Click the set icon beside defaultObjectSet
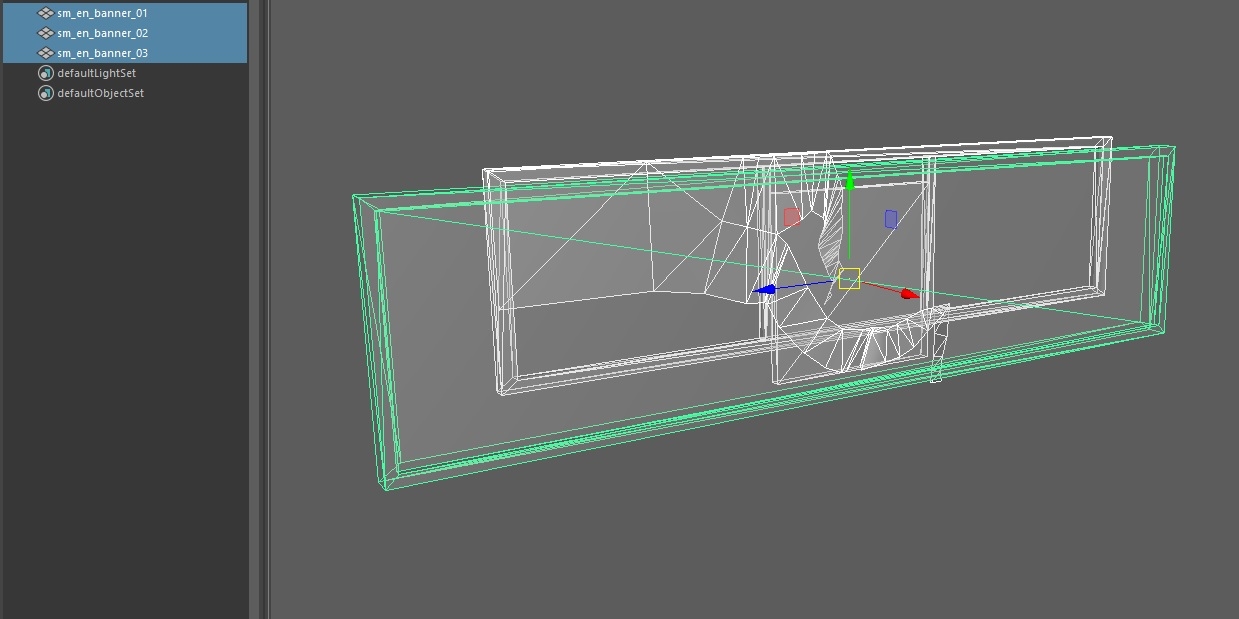 (x=45, y=92)
